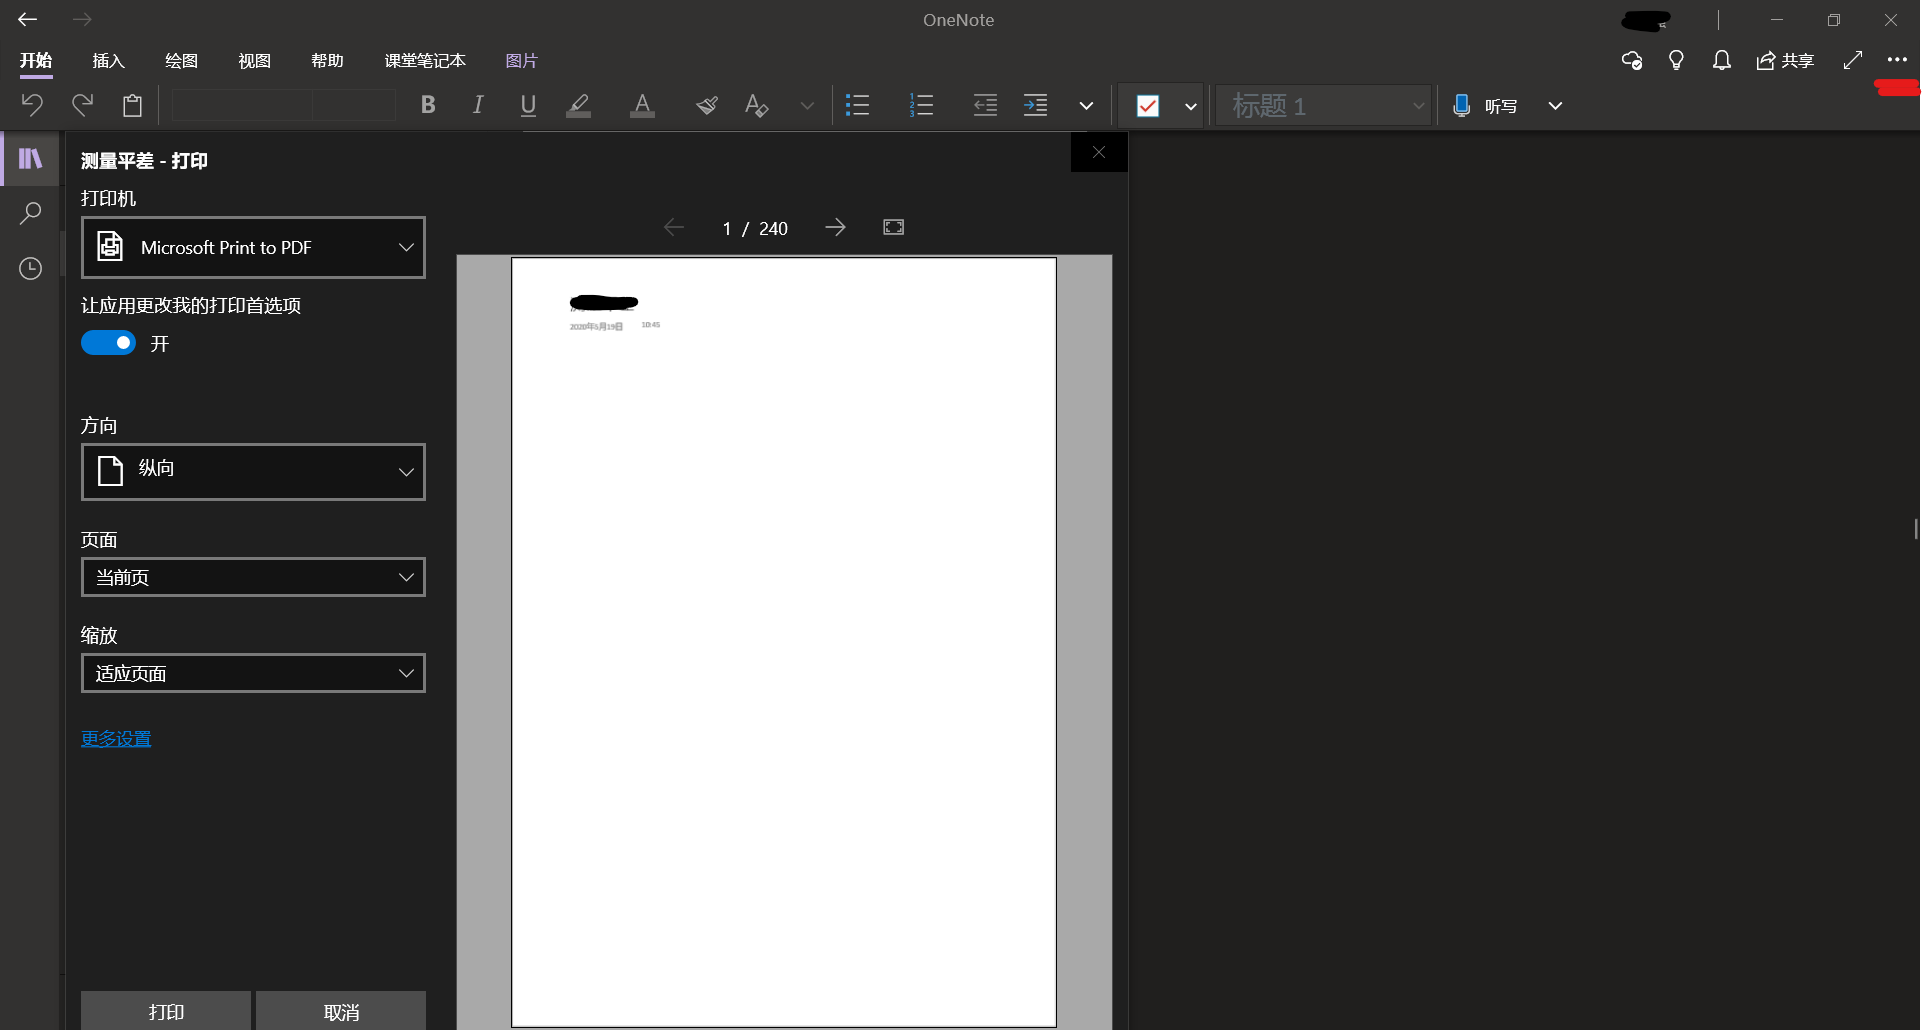This screenshot has height=1030, width=1922.
Task: Check the sync status cloud icon
Action: pos(1632,61)
